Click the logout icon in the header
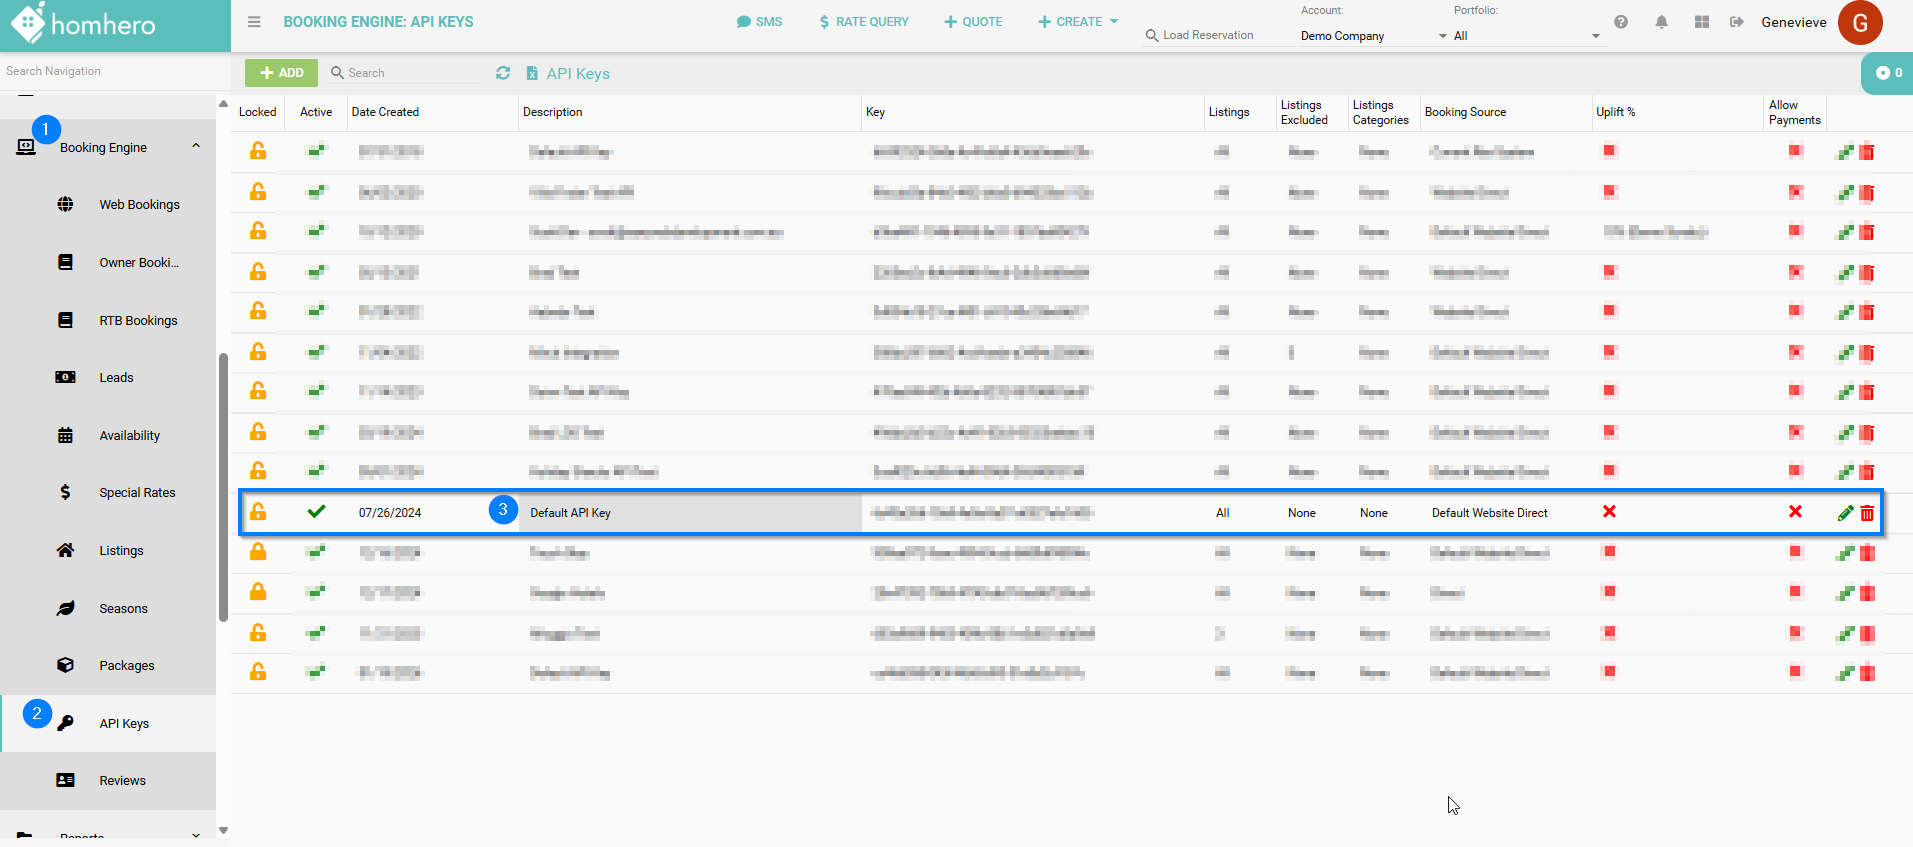1913x847 pixels. [1737, 22]
